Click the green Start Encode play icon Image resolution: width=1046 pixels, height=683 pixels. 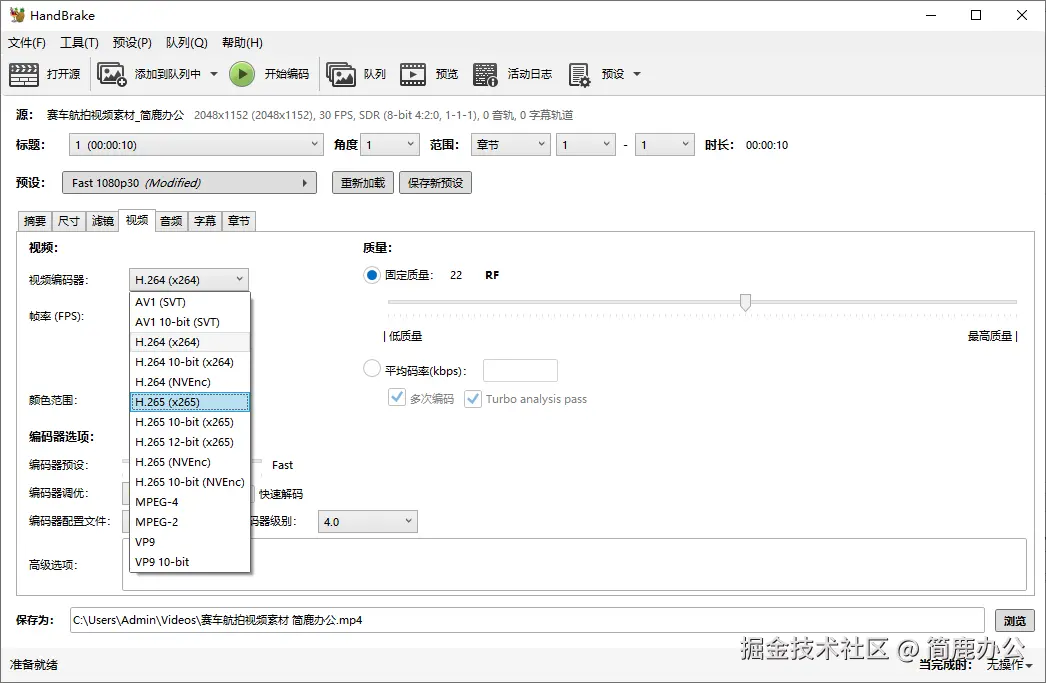pyautogui.click(x=242, y=74)
